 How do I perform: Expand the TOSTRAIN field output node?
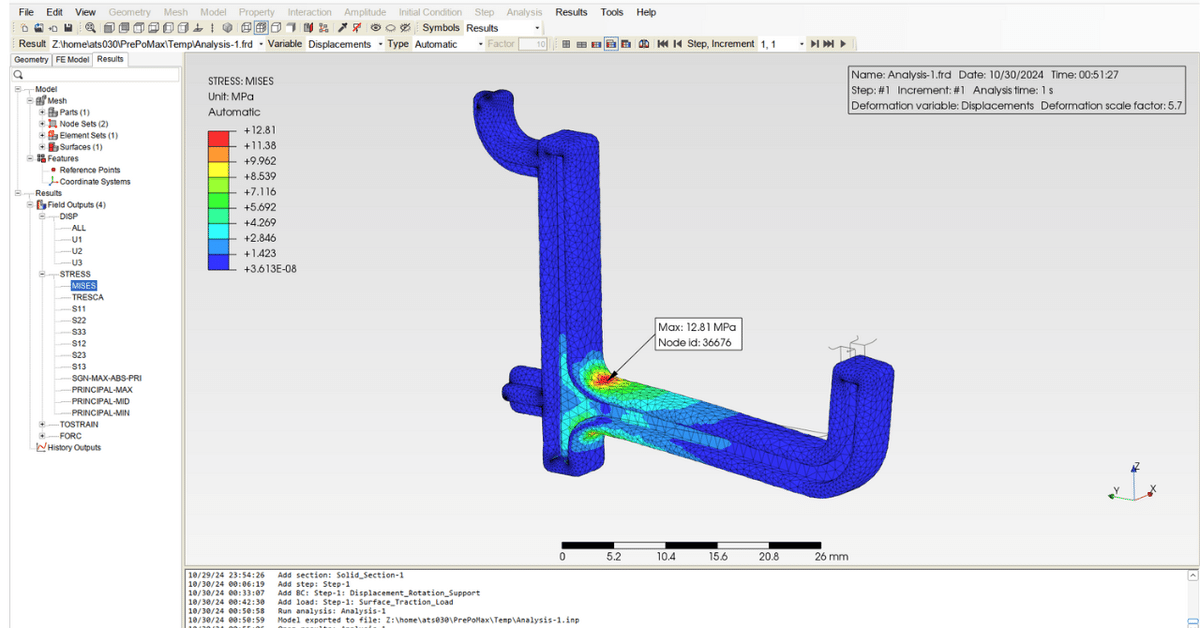coord(42,424)
